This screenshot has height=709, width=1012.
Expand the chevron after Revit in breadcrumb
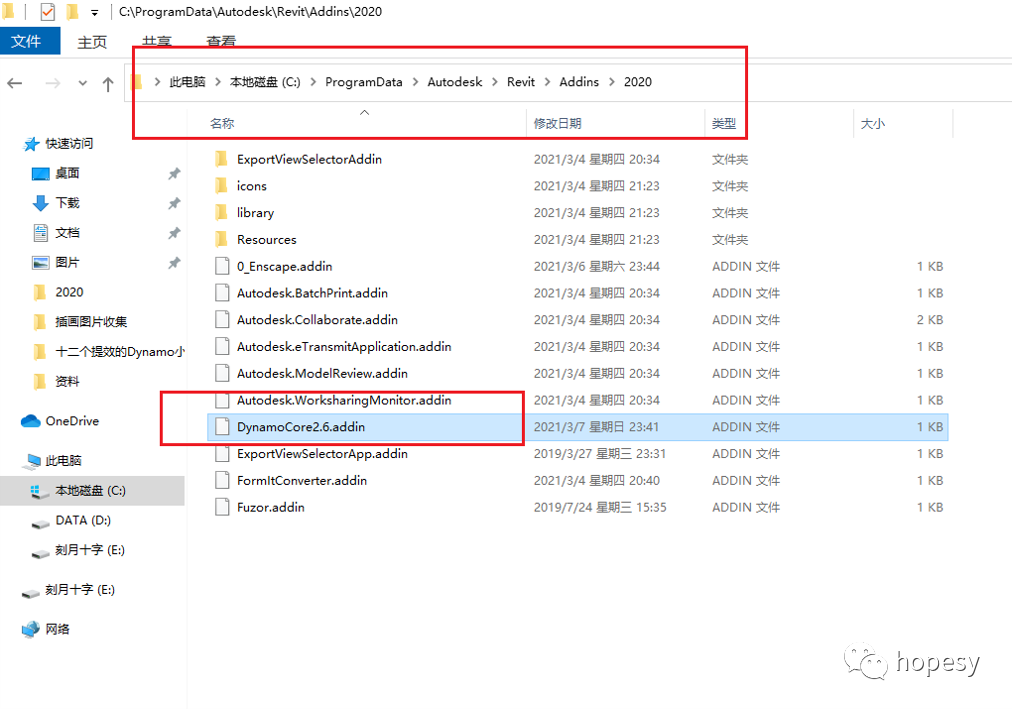[x=547, y=82]
